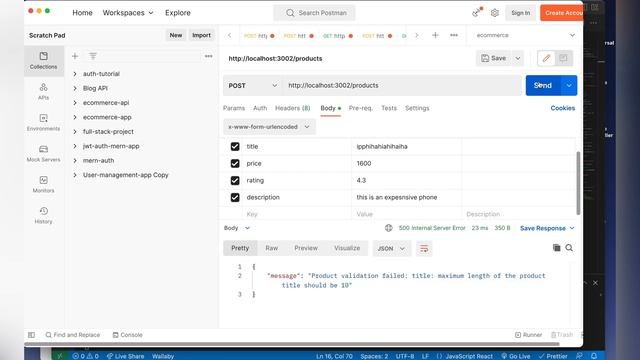Open the POST method dropdown
The height and width of the screenshot is (360, 640).
point(253,85)
